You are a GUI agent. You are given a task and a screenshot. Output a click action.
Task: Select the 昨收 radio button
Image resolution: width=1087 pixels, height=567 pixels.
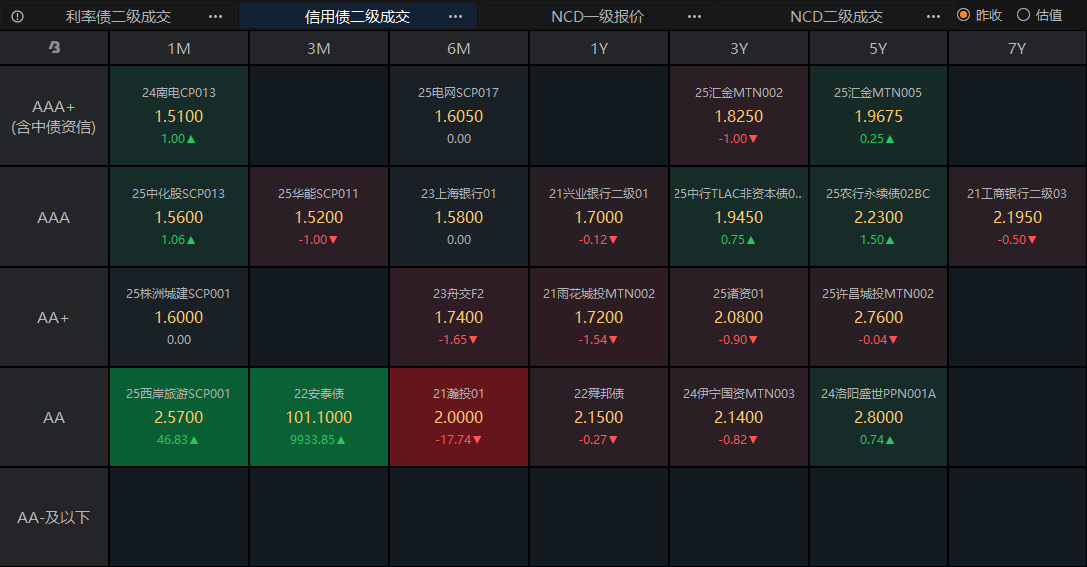coord(964,15)
